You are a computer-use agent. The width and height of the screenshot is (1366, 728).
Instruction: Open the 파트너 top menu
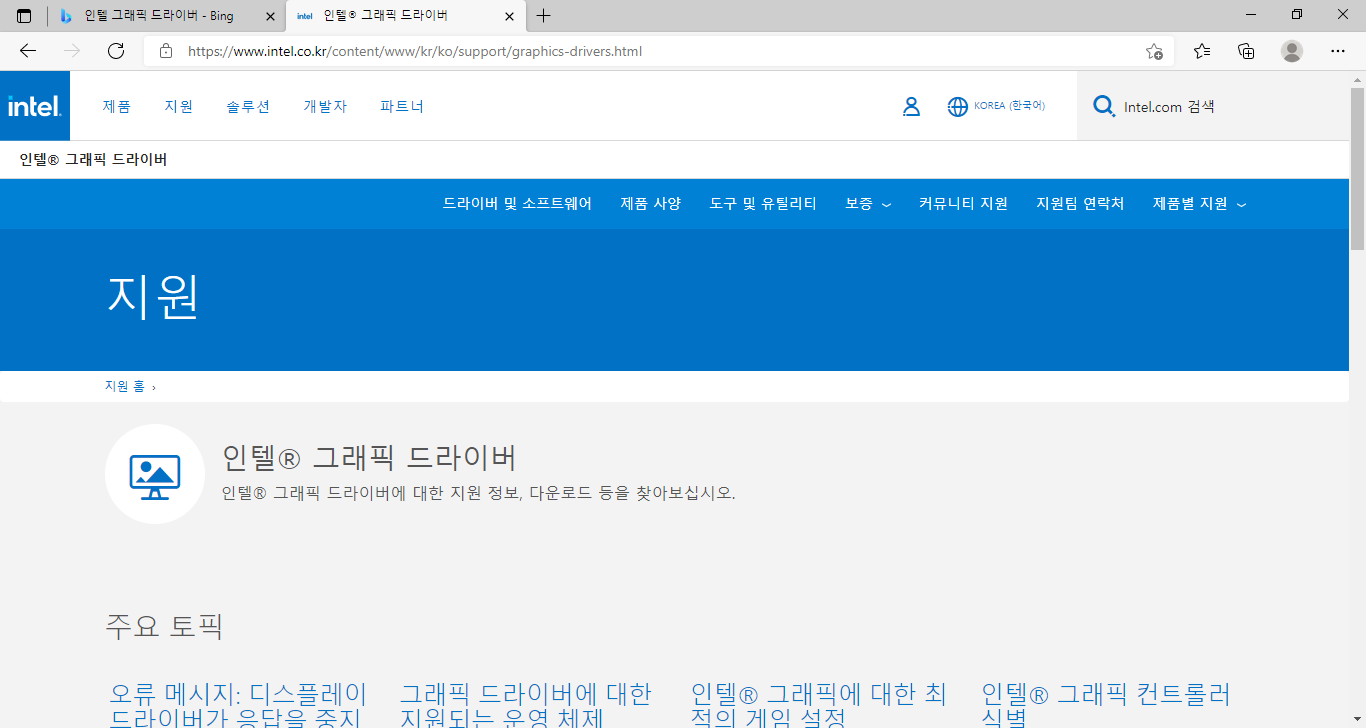click(x=402, y=106)
